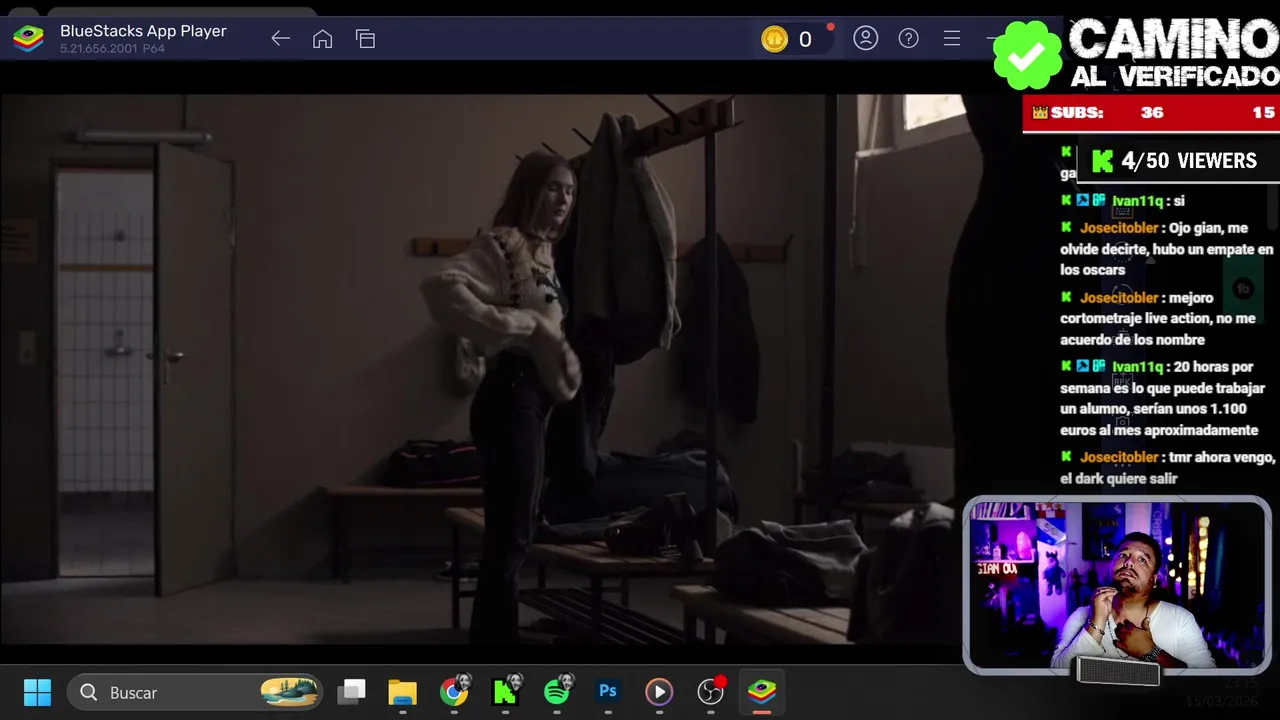The height and width of the screenshot is (720, 1280).
Task: Click message "20 horas por semana"
Action: coord(1163,398)
